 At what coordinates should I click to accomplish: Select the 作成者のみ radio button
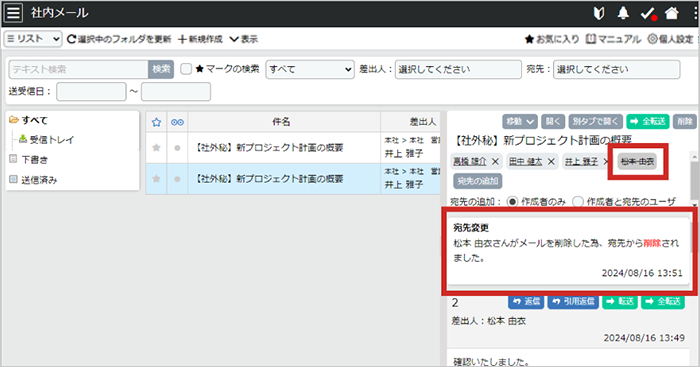512,202
